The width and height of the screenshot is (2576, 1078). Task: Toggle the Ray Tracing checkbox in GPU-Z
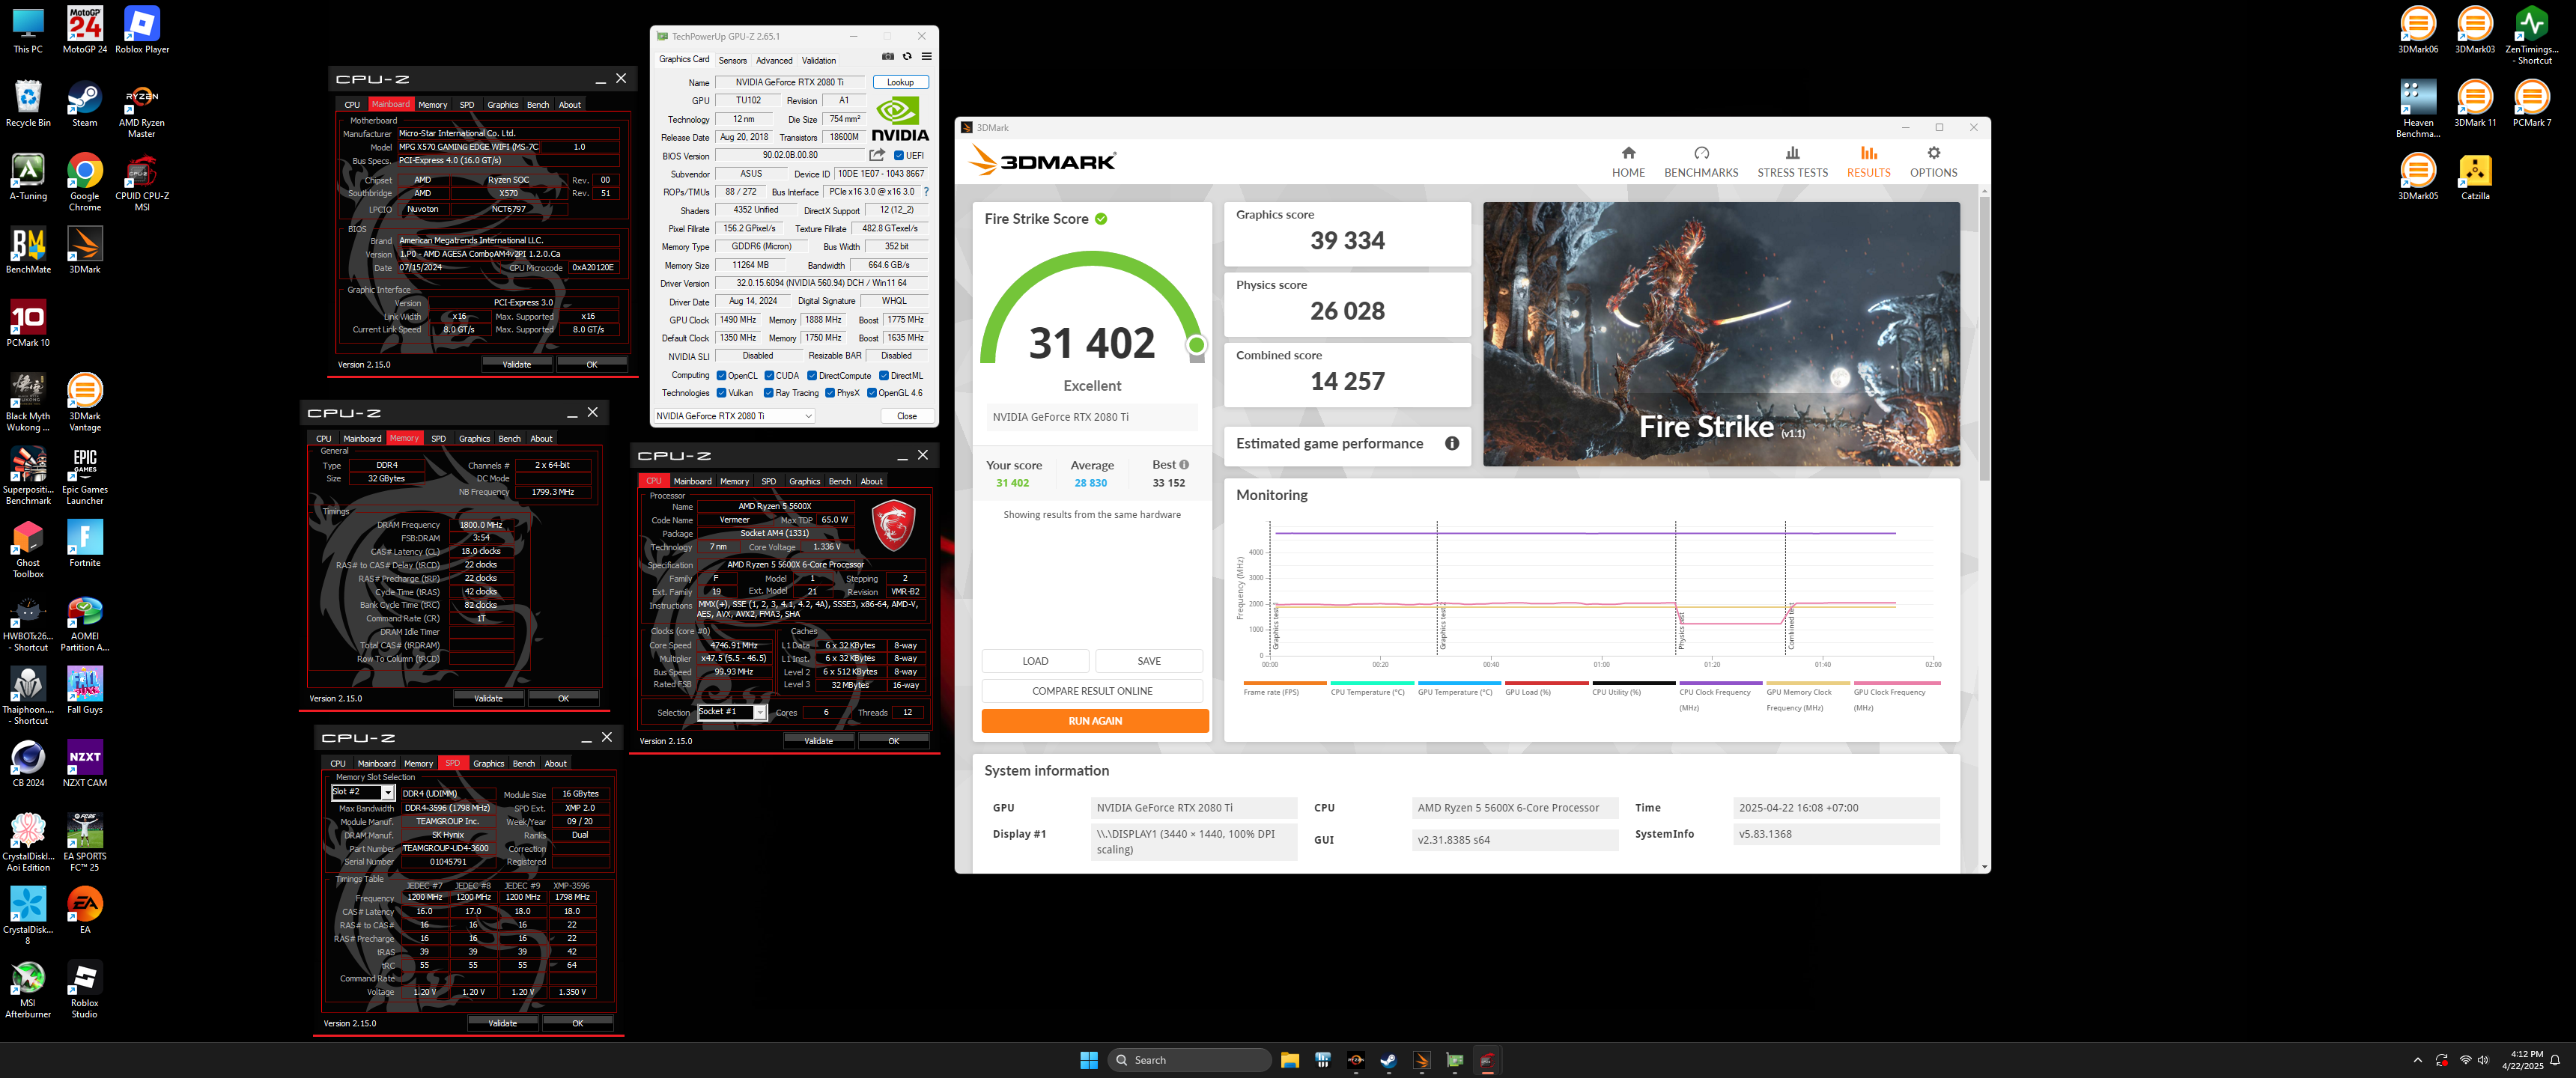pyautogui.click(x=768, y=393)
